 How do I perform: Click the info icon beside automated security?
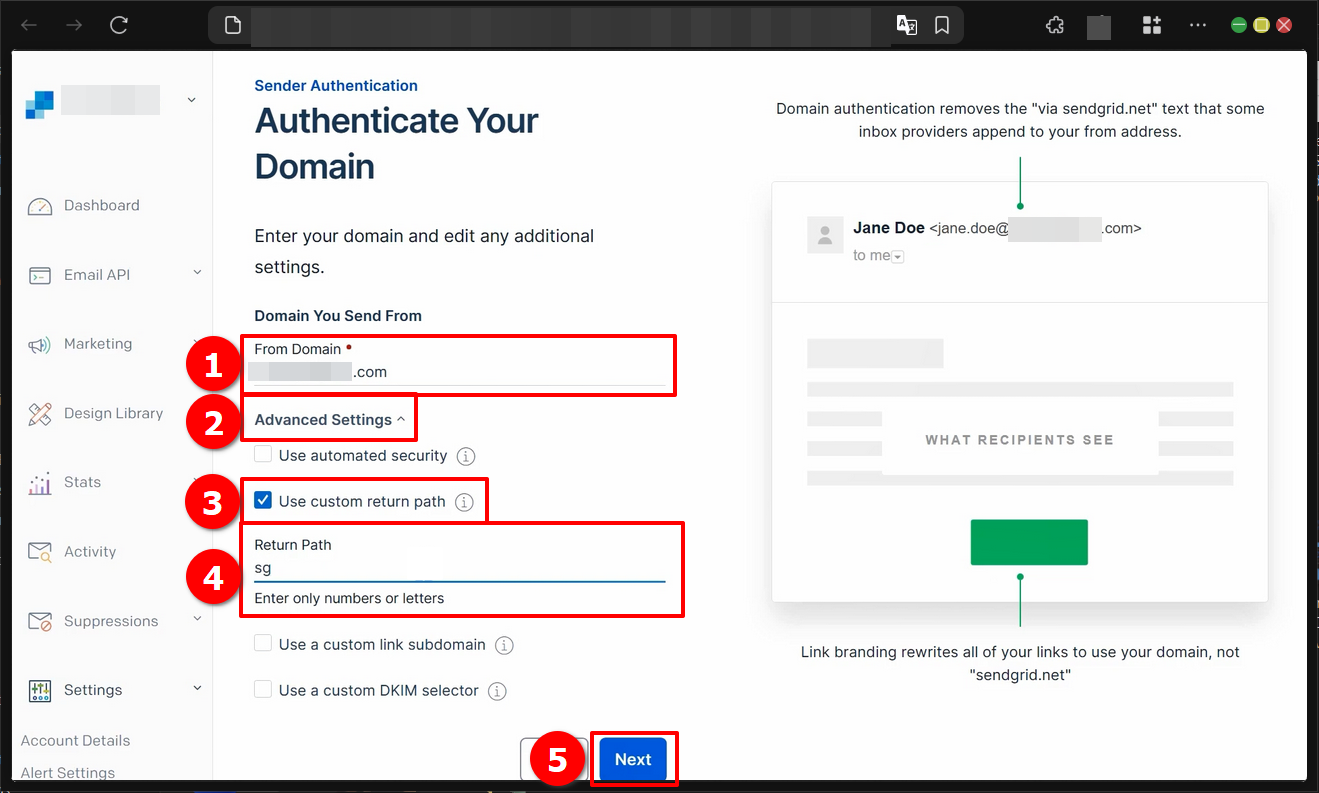point(464,454)
